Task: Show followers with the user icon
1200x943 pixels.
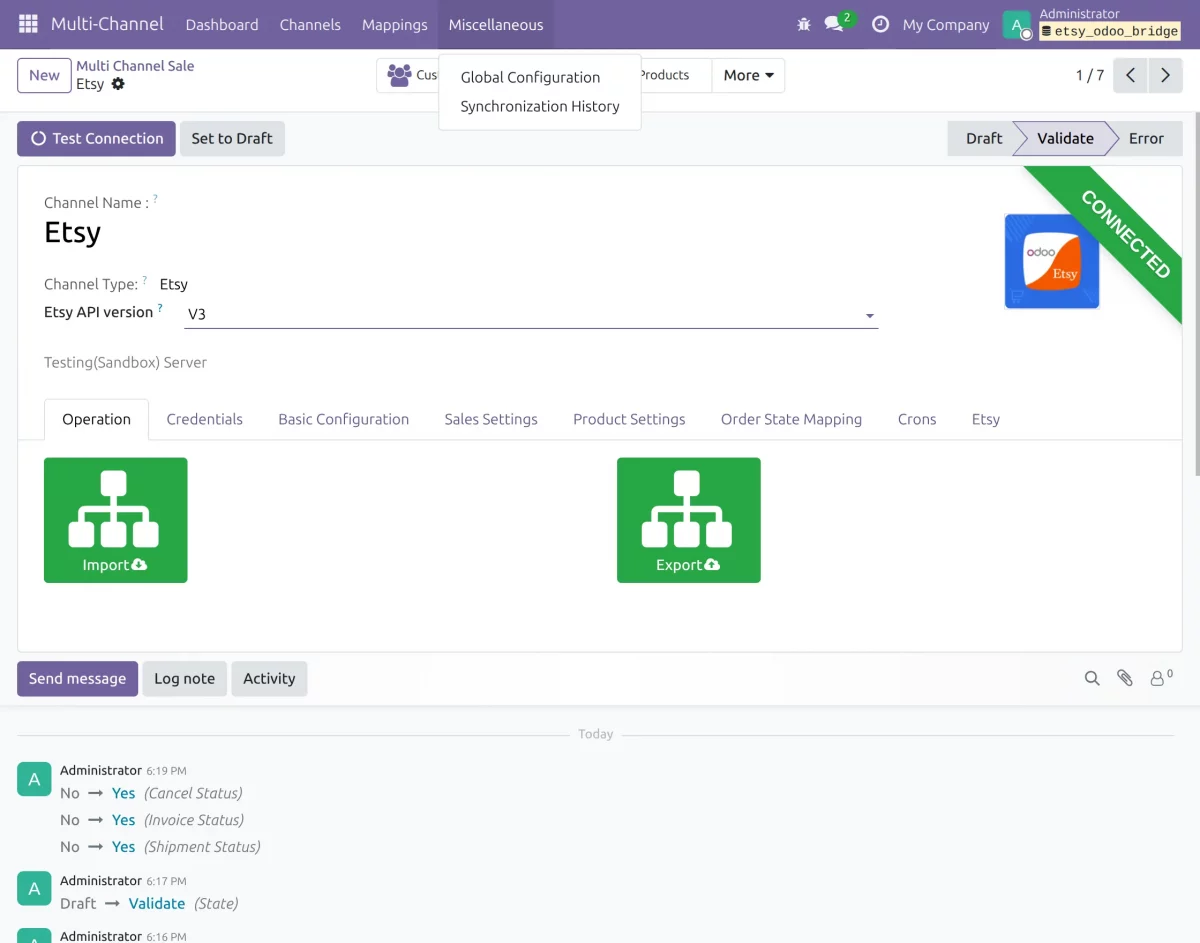Action: [x=1161, y=677]
